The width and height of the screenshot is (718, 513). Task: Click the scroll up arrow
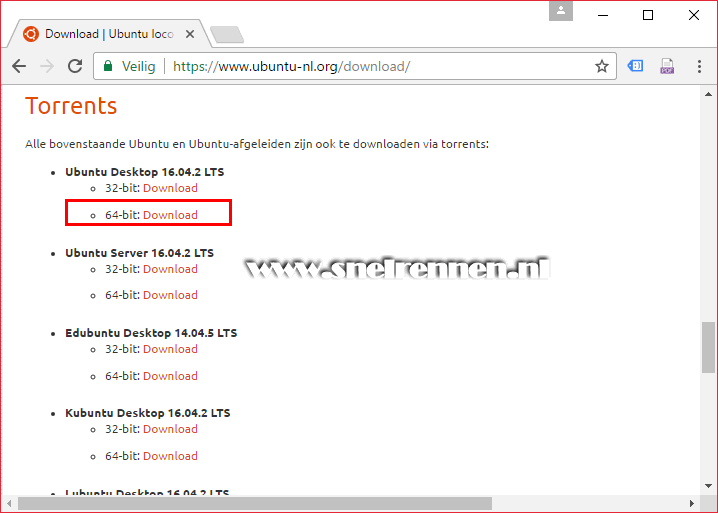tap(708, 94)
